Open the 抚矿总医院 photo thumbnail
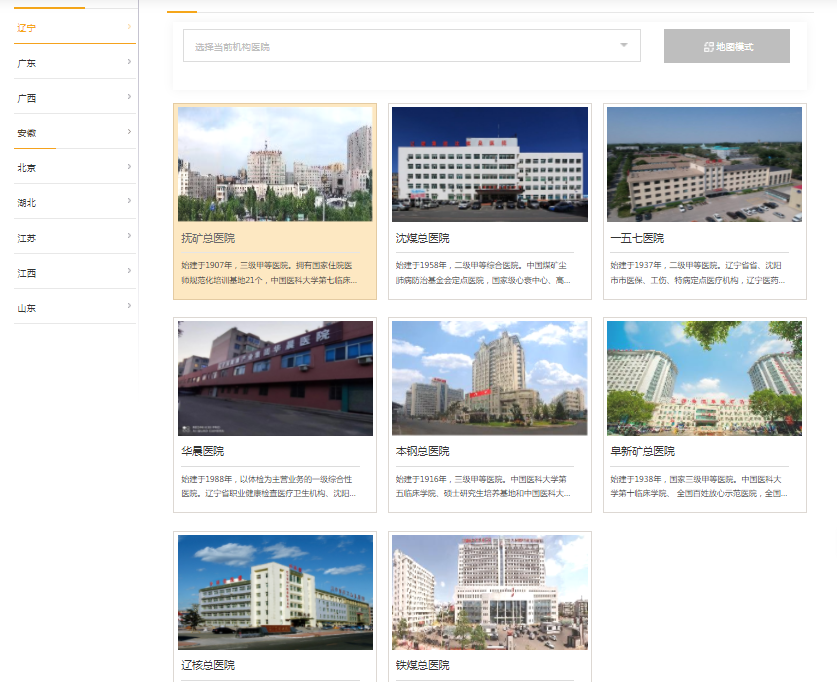837x682 pixels. 275,164
